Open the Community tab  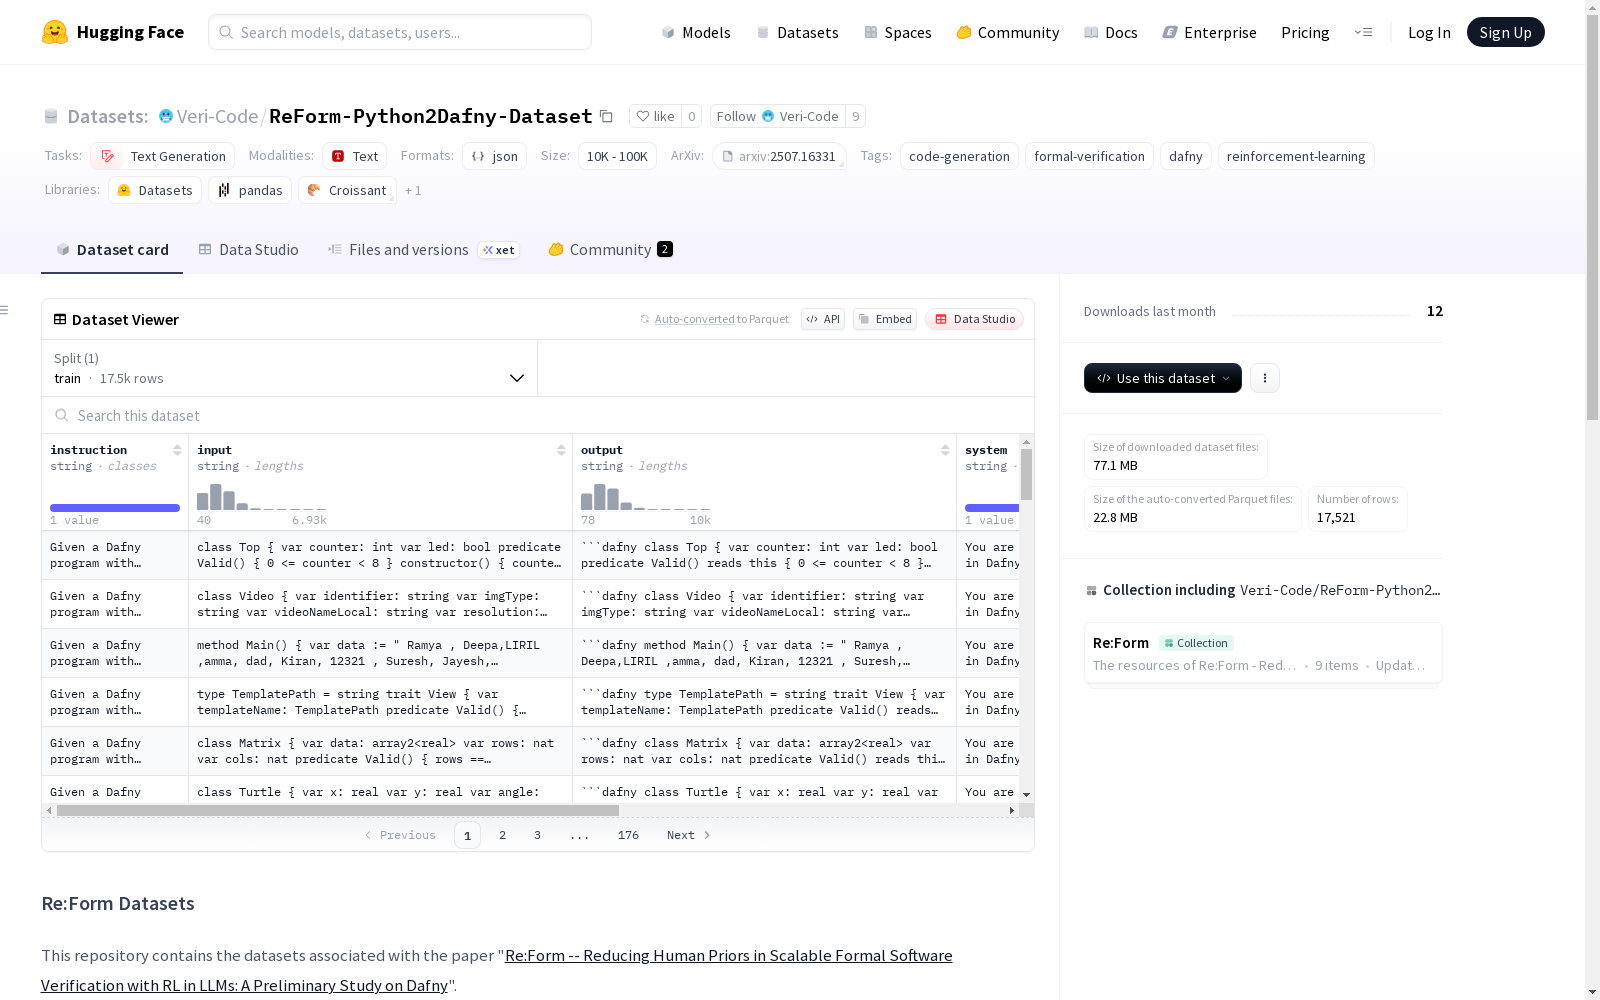point(610,250)
